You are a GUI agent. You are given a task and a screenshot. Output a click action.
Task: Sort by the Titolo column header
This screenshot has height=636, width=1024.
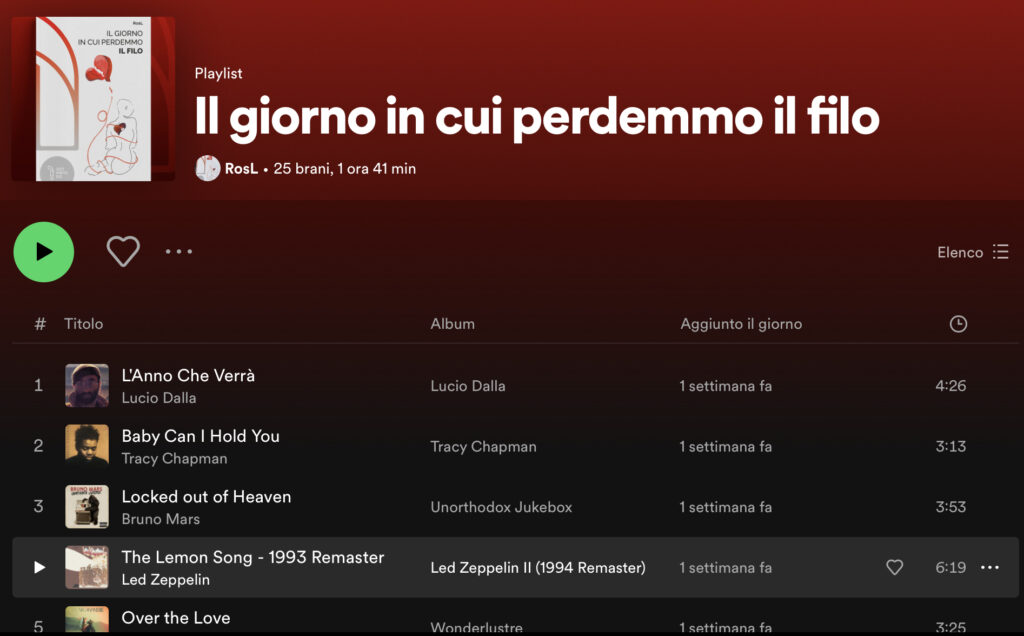coord(84,324)
